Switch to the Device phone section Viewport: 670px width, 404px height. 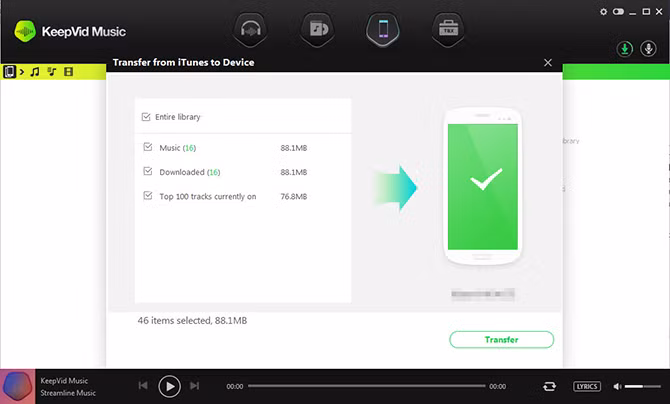(382, 29)
